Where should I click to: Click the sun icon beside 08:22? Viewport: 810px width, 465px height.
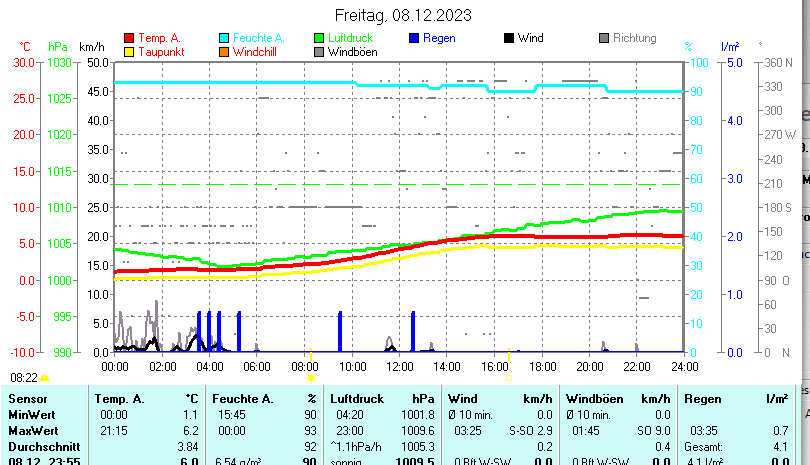point(44,379)
